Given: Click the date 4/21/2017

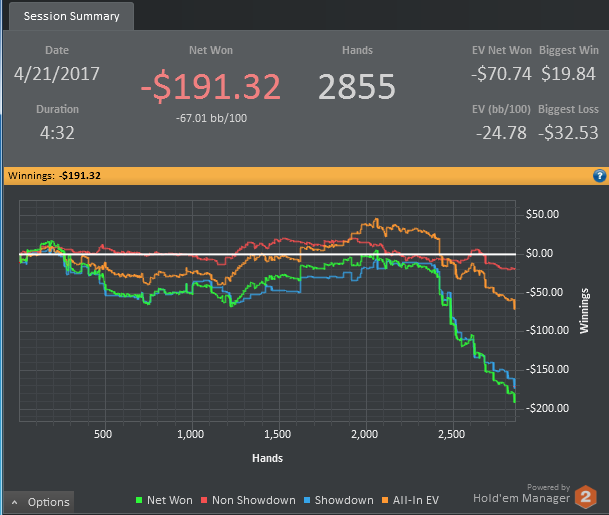Looking at the screenshot, I should point(57,74).
